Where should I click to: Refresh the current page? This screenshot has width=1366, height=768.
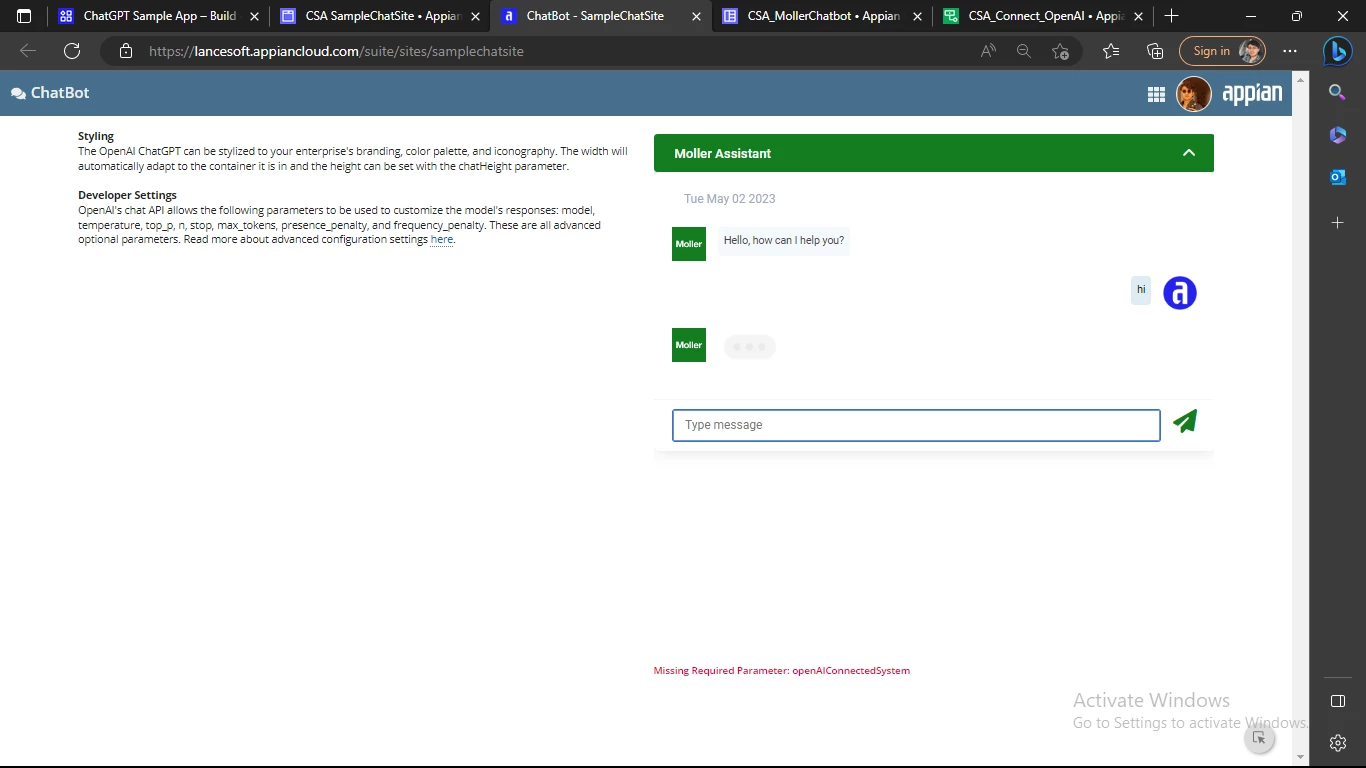(72, 51)
